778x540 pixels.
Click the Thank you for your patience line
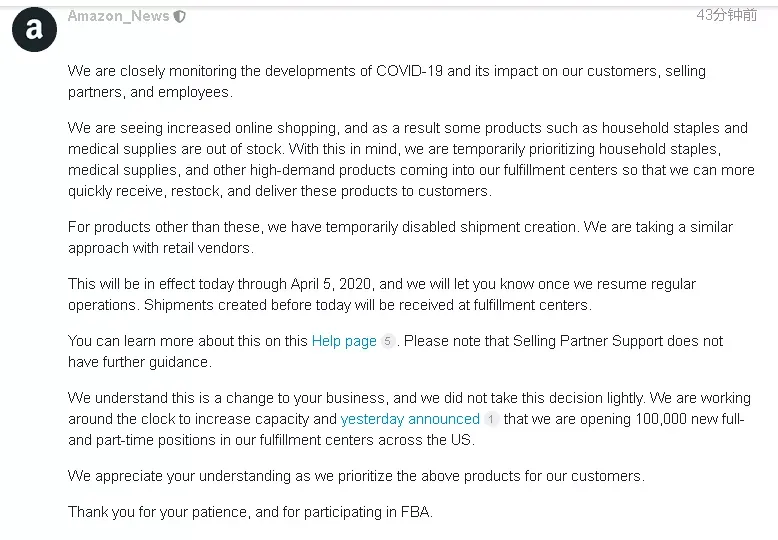250,512
